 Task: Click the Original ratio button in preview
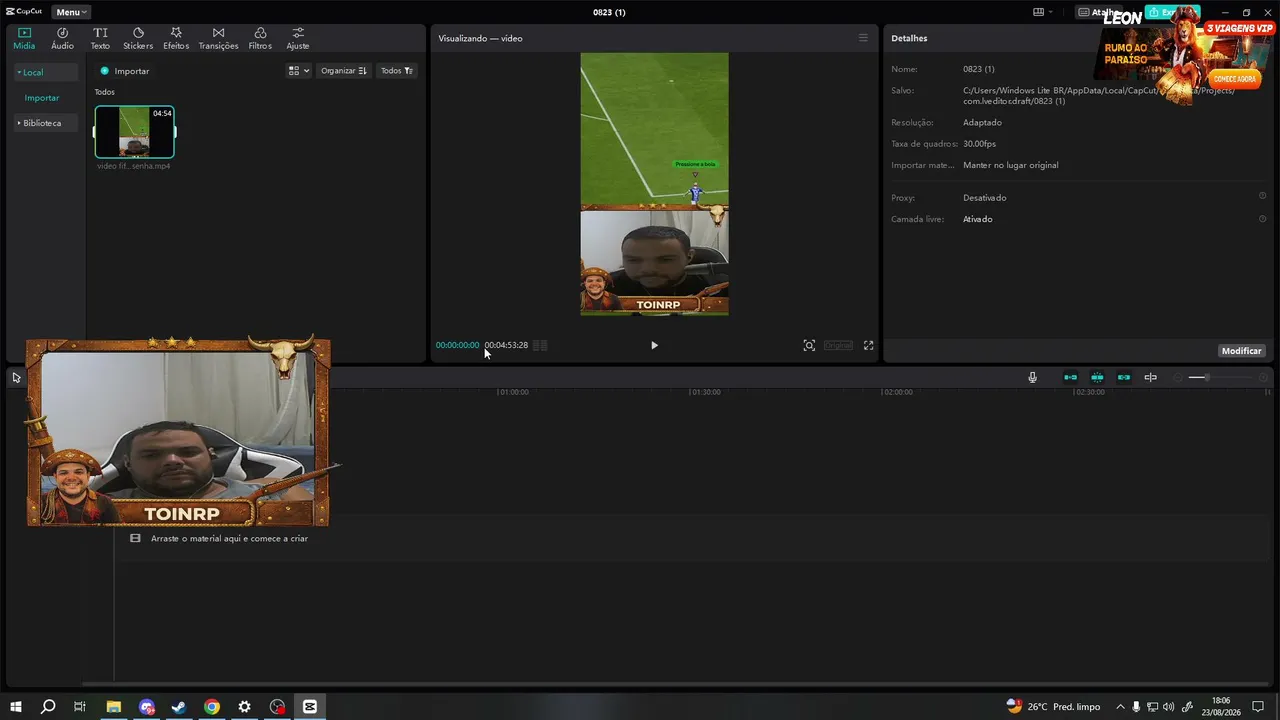click(838, 345)
